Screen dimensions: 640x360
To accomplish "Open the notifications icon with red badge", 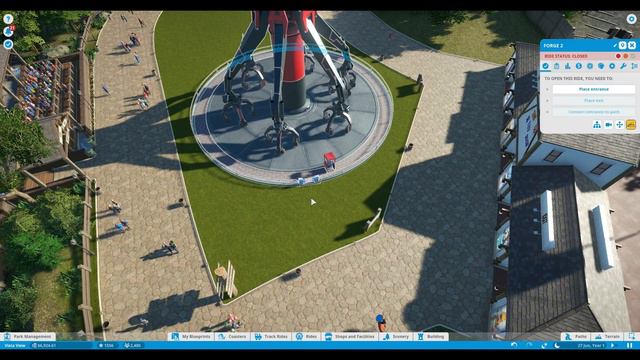I will point(8,31).
